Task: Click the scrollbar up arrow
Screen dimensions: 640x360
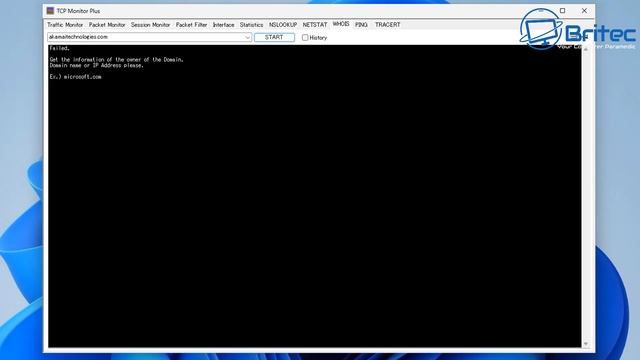Action: point(586,49)
